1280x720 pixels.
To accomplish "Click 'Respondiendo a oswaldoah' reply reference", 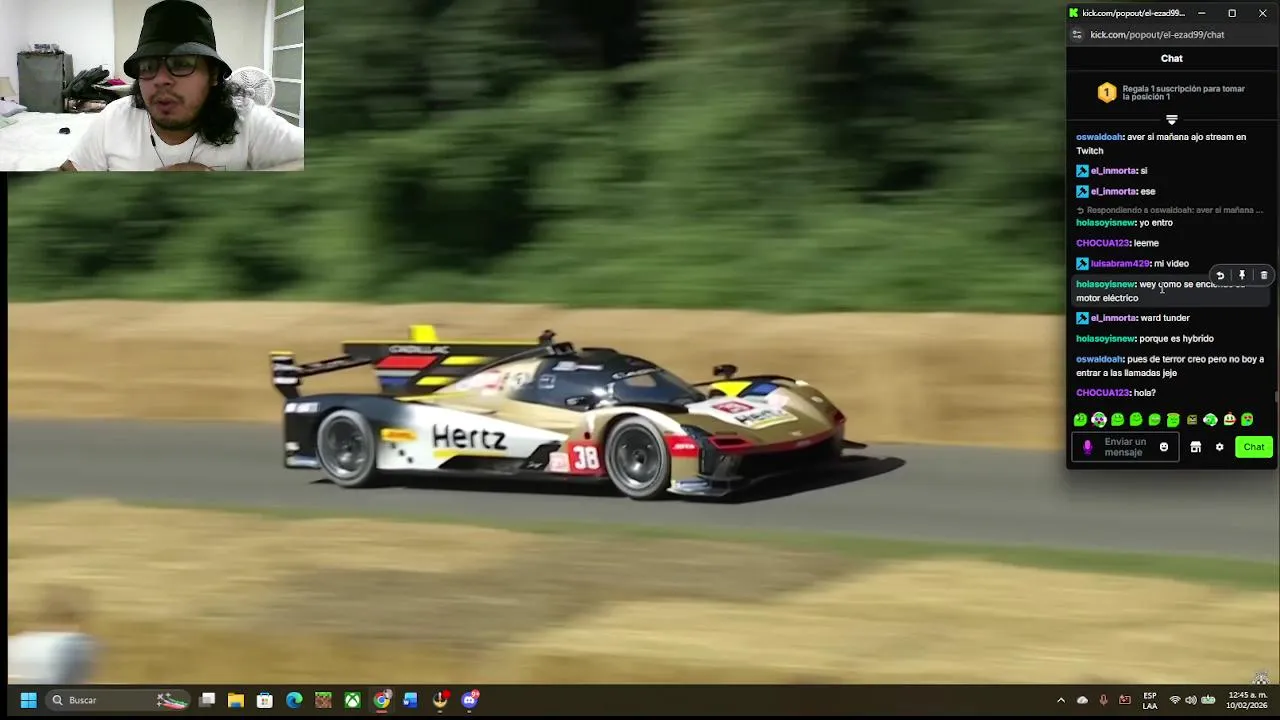I will click(x=1170, y=210).
